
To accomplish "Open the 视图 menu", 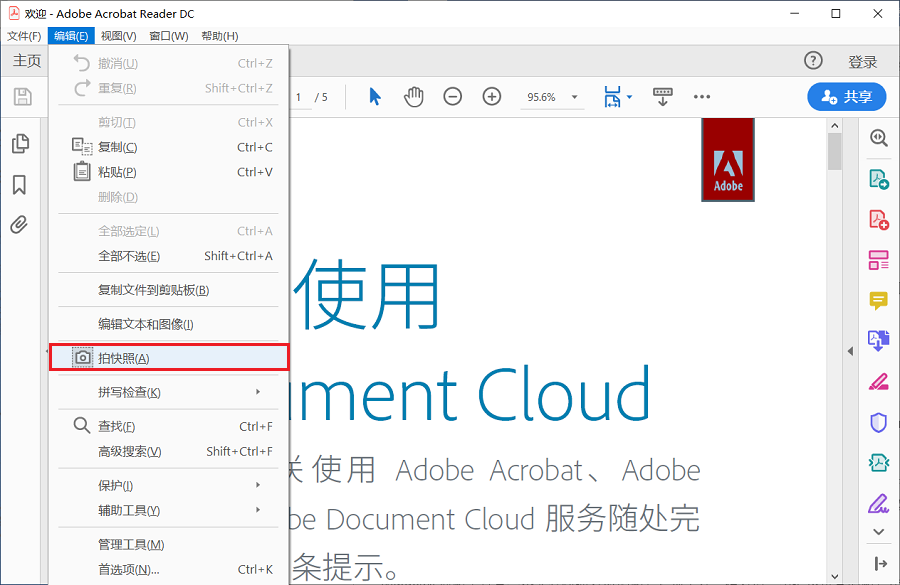I will (118, 36).
